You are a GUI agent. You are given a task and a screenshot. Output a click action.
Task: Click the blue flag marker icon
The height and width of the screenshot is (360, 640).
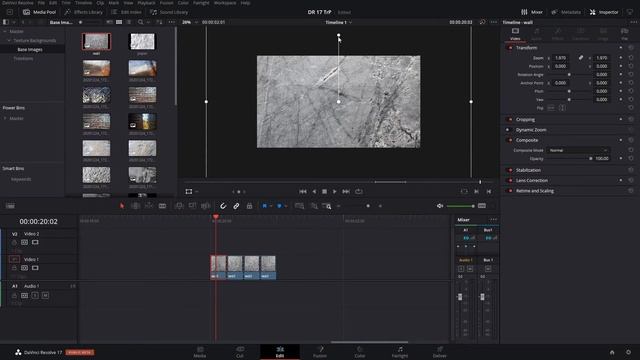264,206
